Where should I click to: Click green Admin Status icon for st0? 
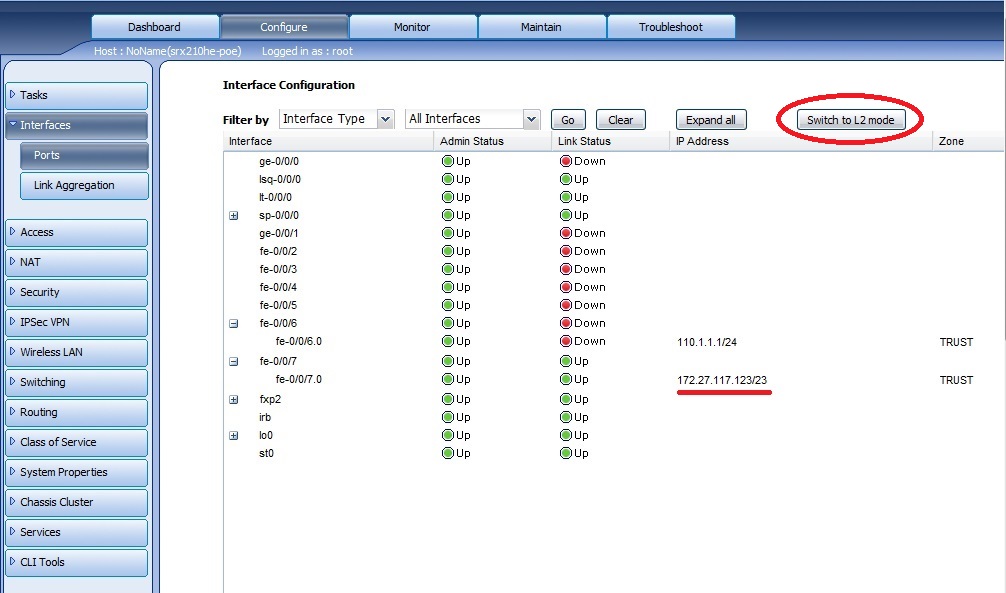pyautogui.click(x=448, y=454)
